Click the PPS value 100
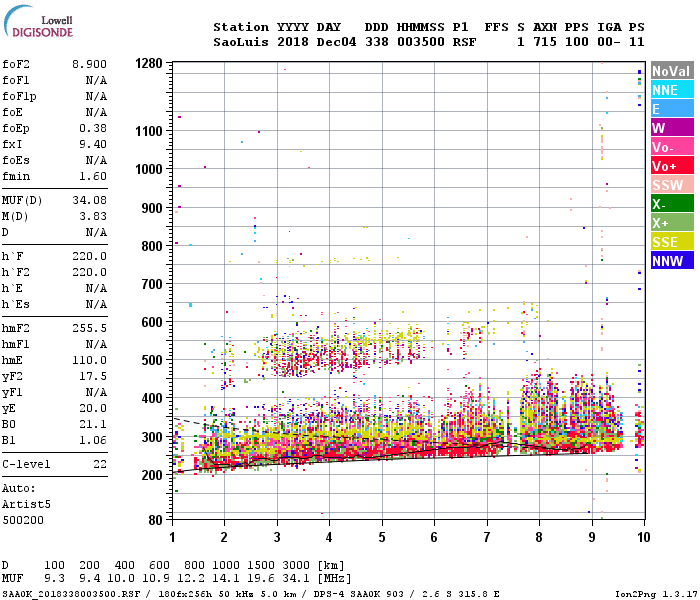700x600 pixels. 577,42
